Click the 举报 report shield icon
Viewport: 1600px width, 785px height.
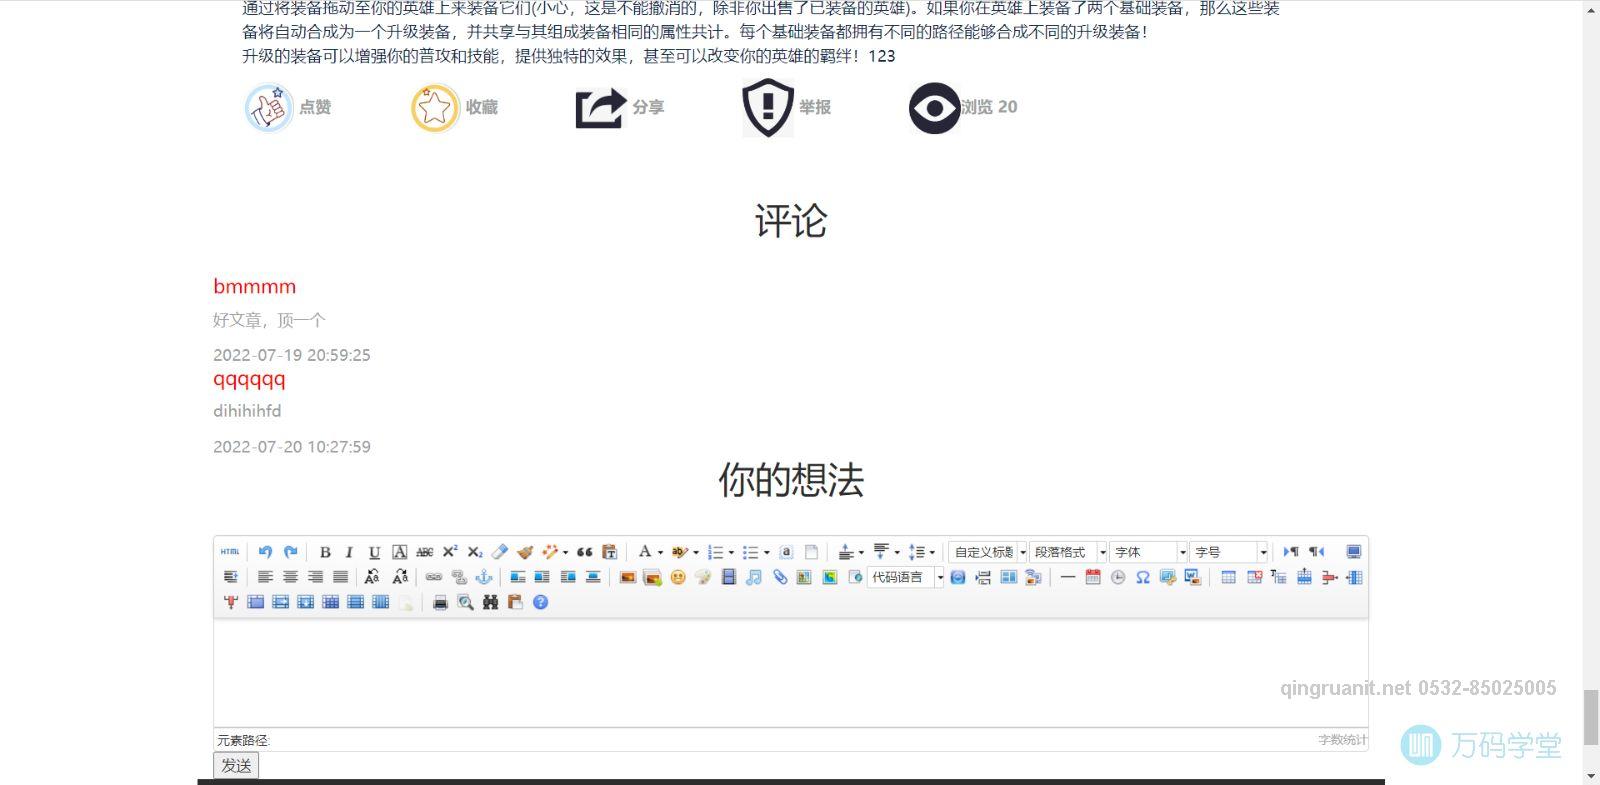[x=768, y=107]
